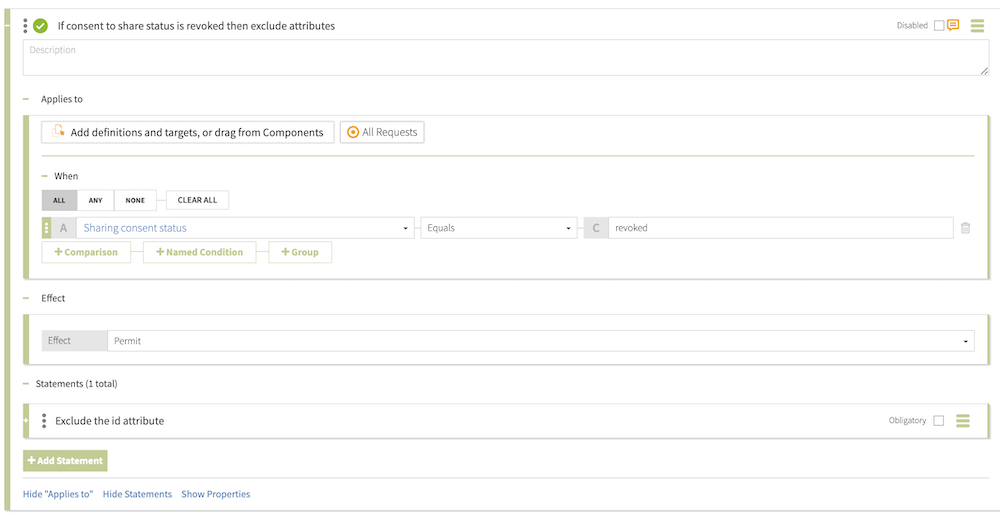Open the Effect Permit dropdown
1000x519 pixels.
click(541, 340)
